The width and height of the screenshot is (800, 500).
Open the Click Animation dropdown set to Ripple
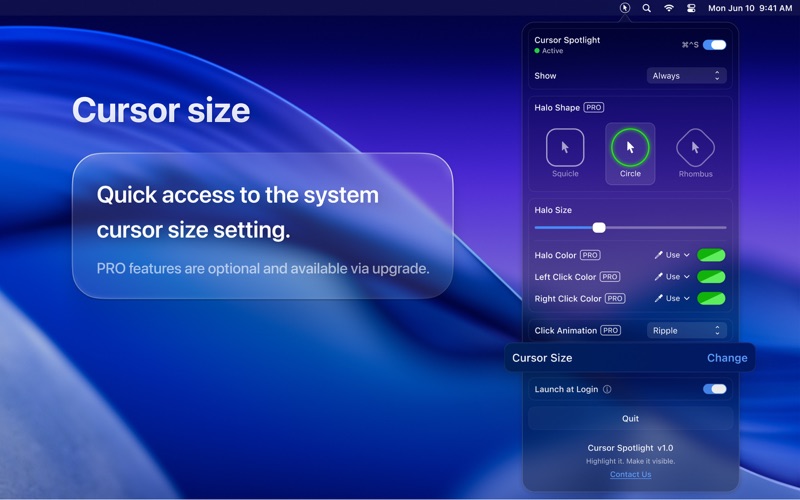(x=686, y=331)
